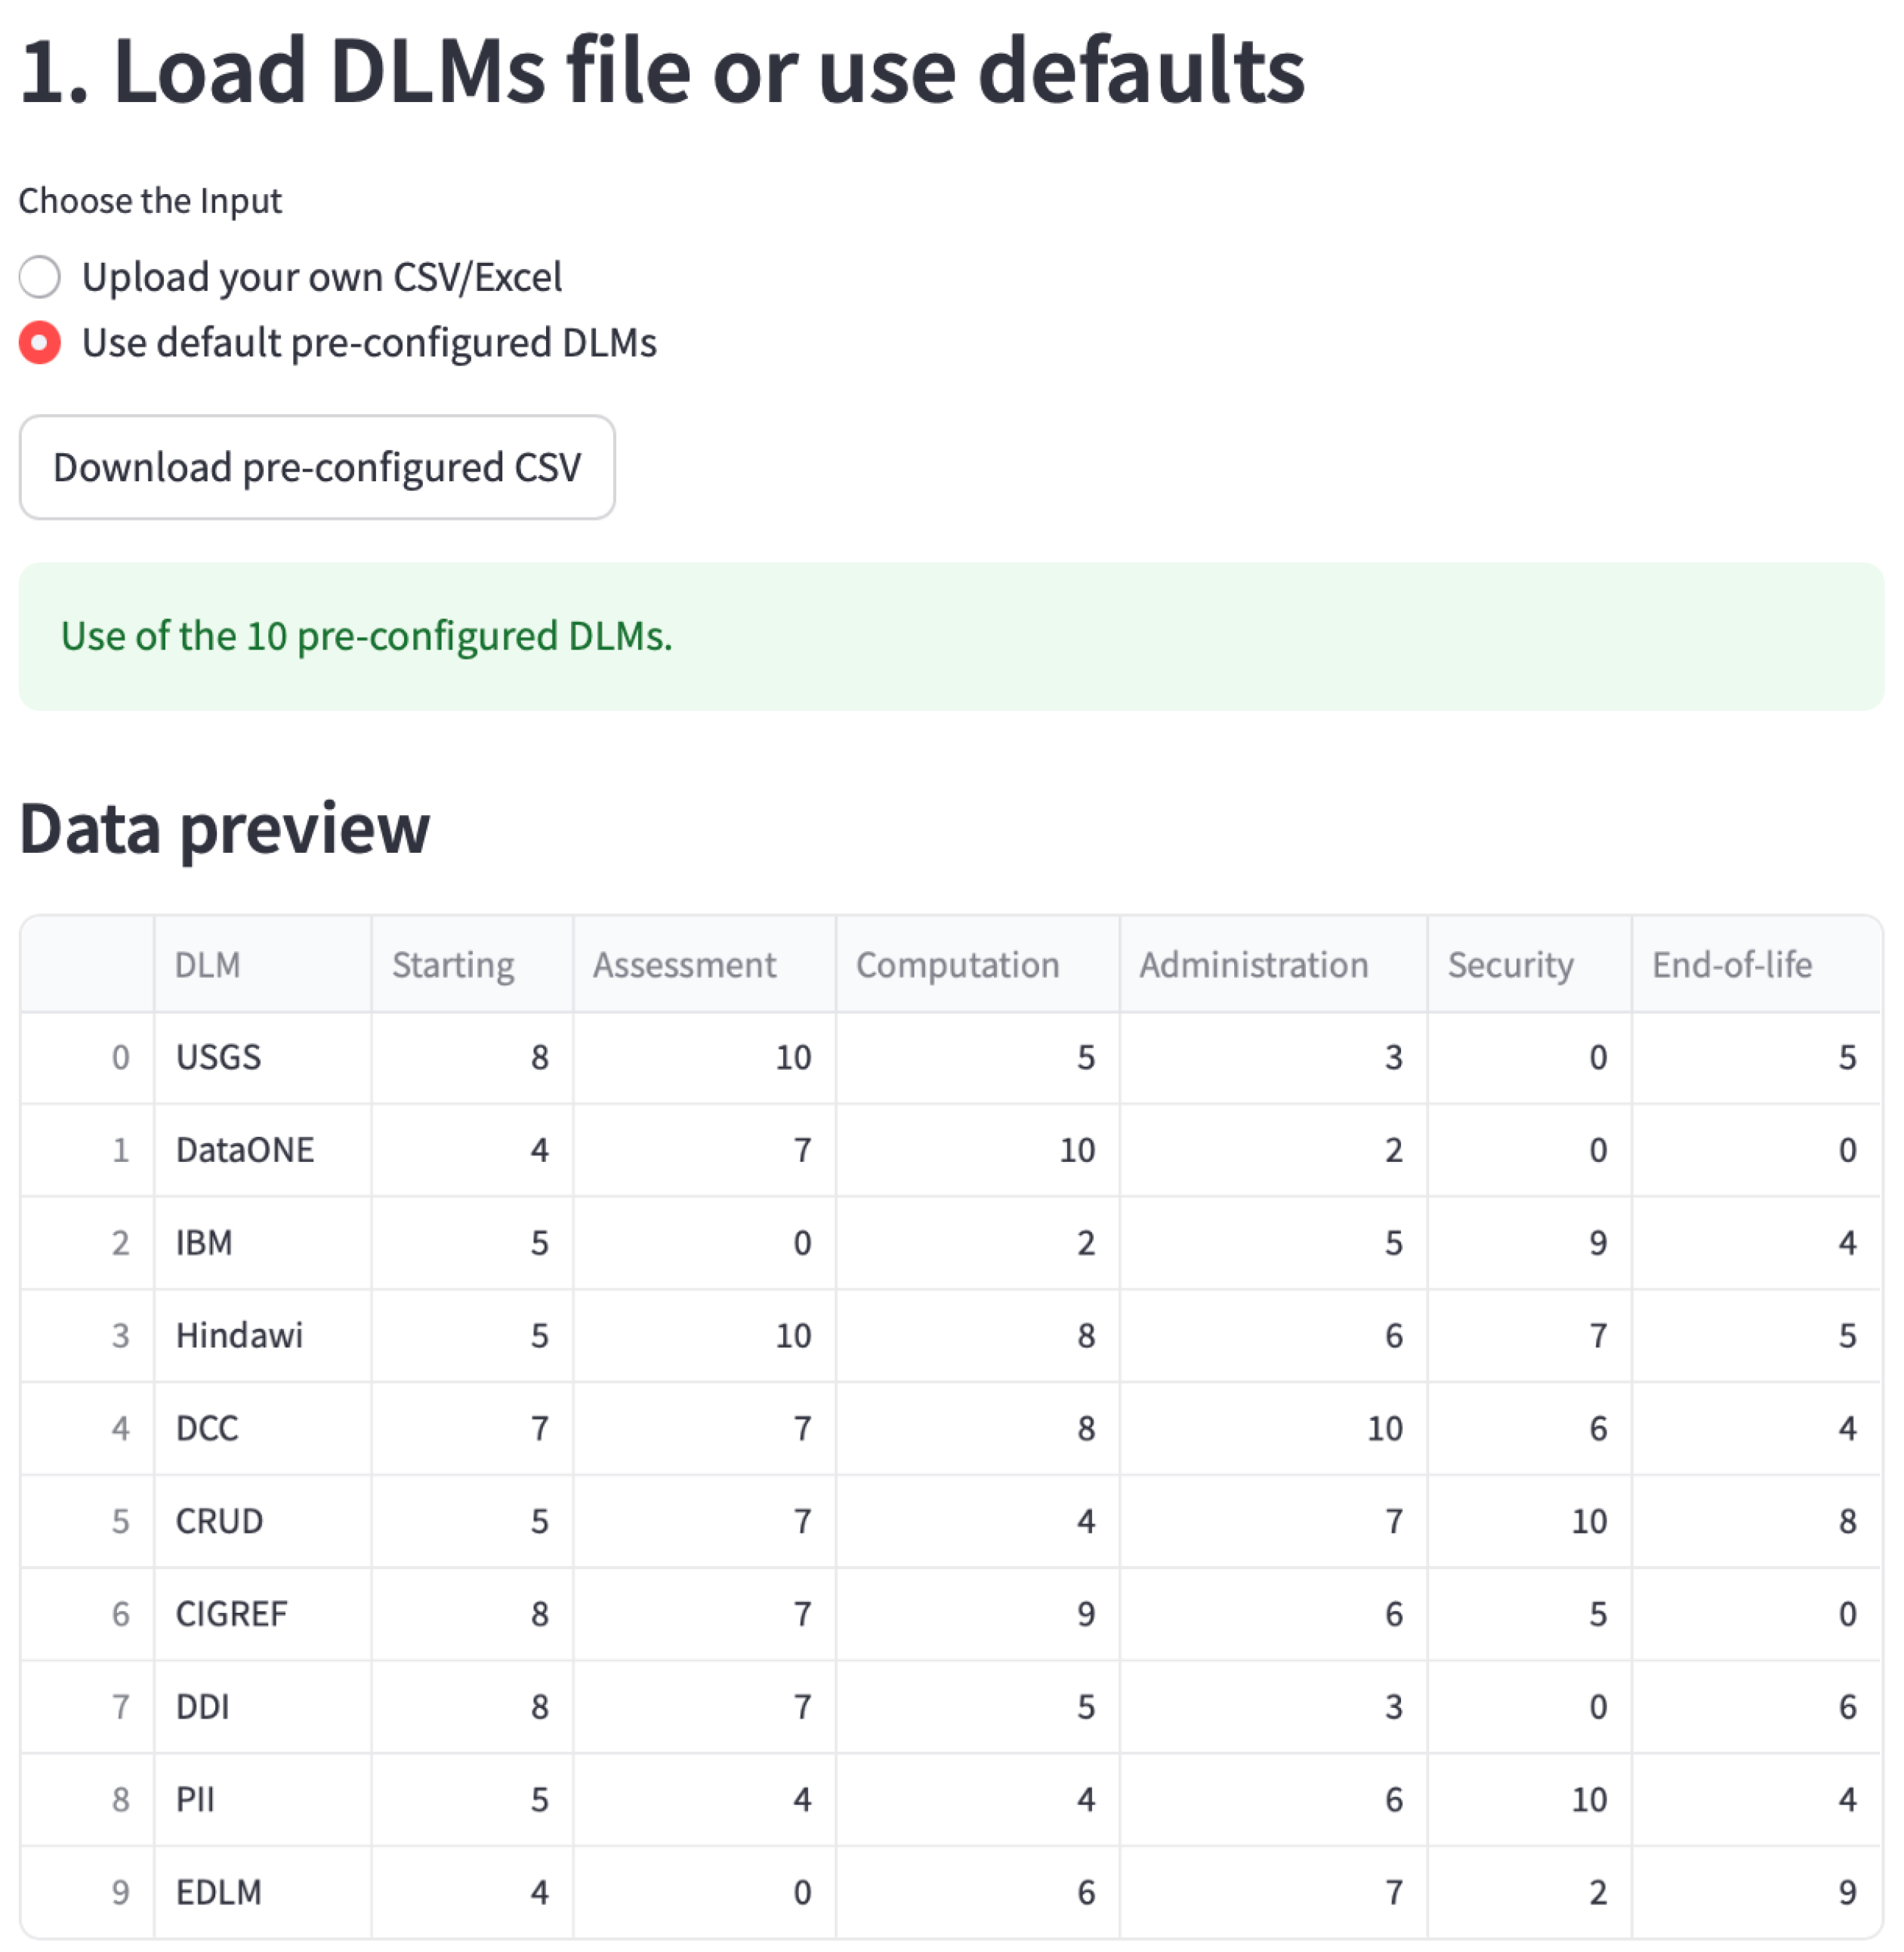Viewport: 1904px width, 1952px height.
Task: Select the IBM cell
Action: click(263, 1243)
